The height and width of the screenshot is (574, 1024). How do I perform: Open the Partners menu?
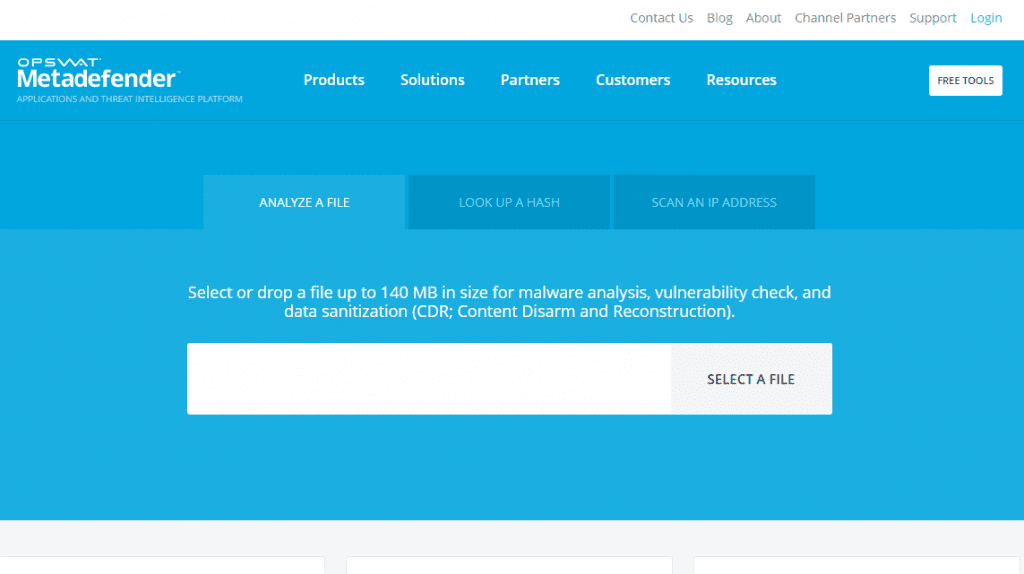pos(530,80)
